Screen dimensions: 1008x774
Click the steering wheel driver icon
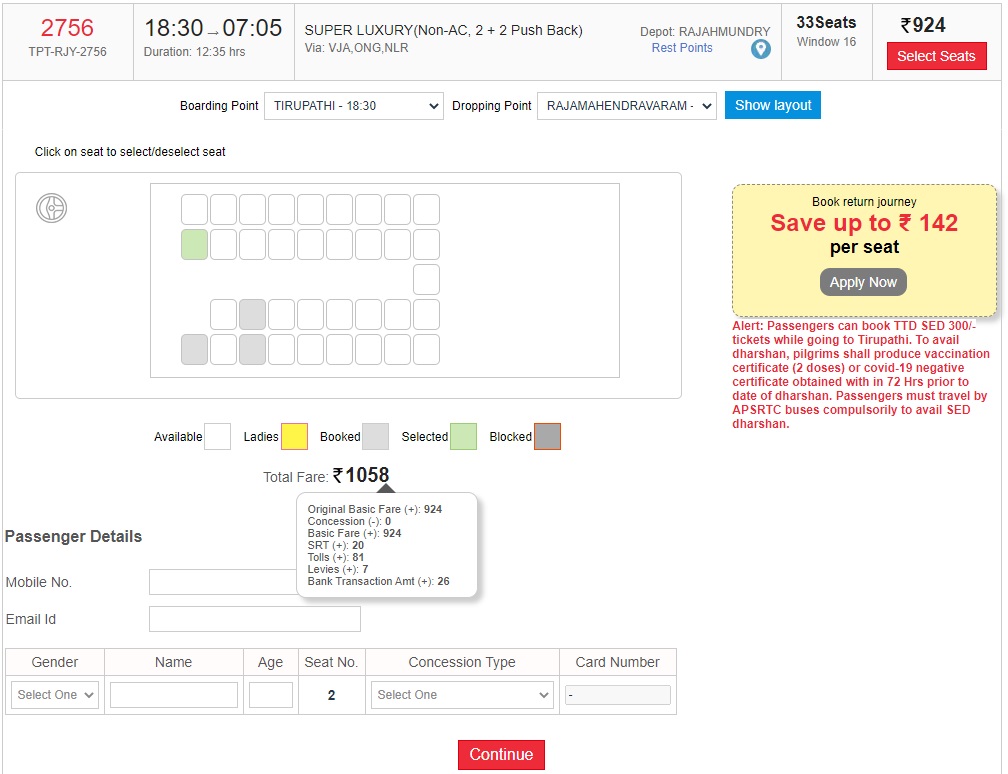point(51,208)
